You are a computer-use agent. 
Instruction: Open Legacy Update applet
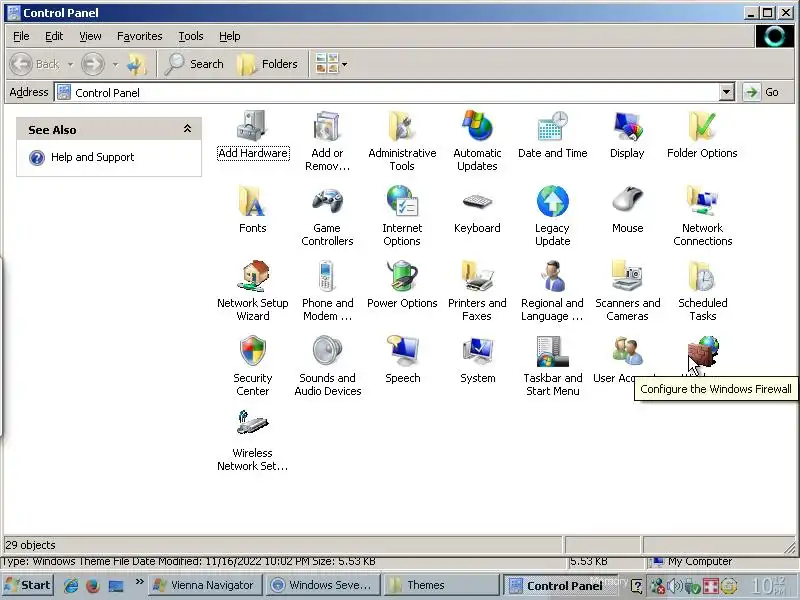click(x=553, y=215)
